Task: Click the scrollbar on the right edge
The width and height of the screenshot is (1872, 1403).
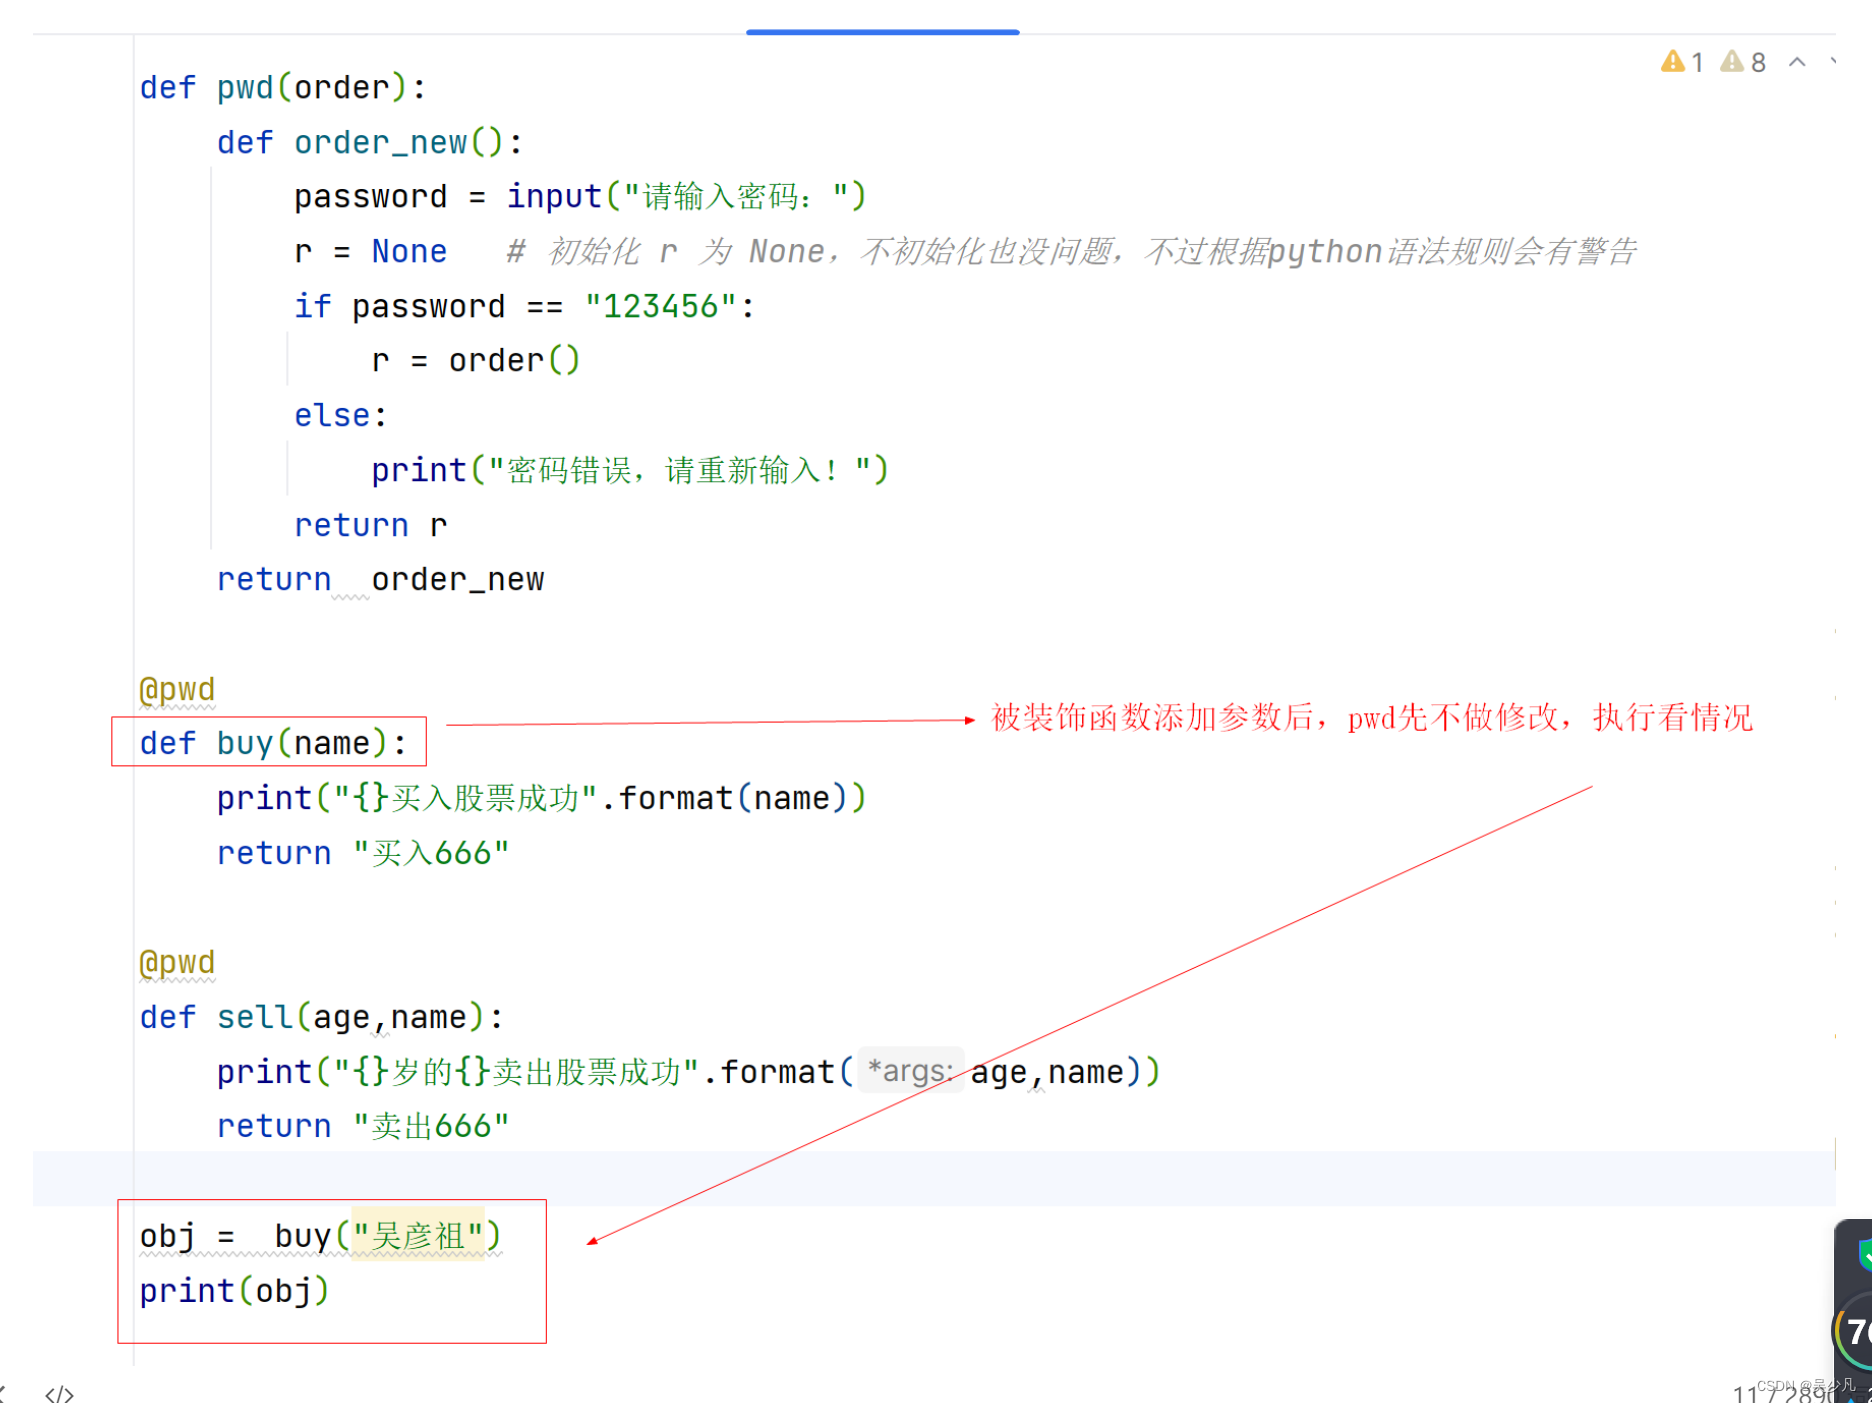Action: coord(1836,700)
